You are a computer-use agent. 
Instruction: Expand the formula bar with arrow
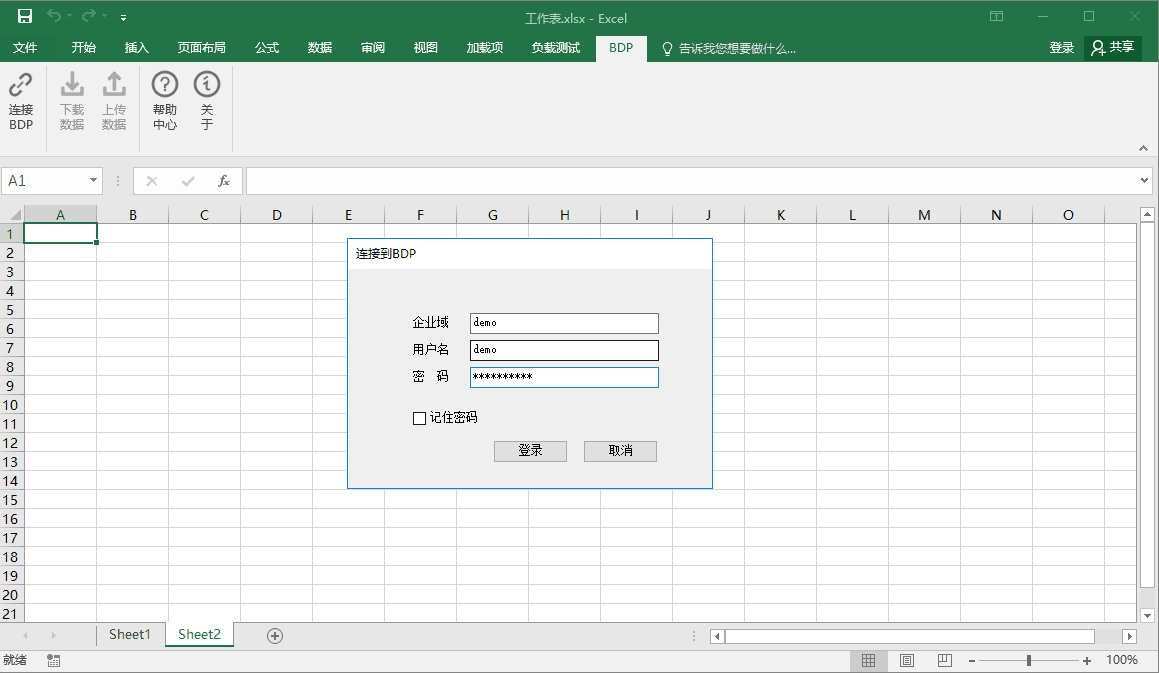(1144, 180)
